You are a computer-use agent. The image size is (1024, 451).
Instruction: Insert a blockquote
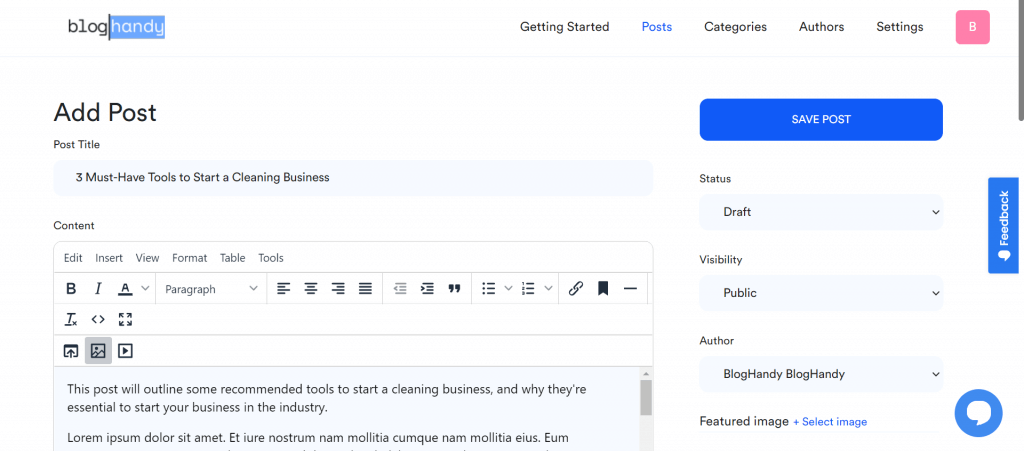coord(455,288)
